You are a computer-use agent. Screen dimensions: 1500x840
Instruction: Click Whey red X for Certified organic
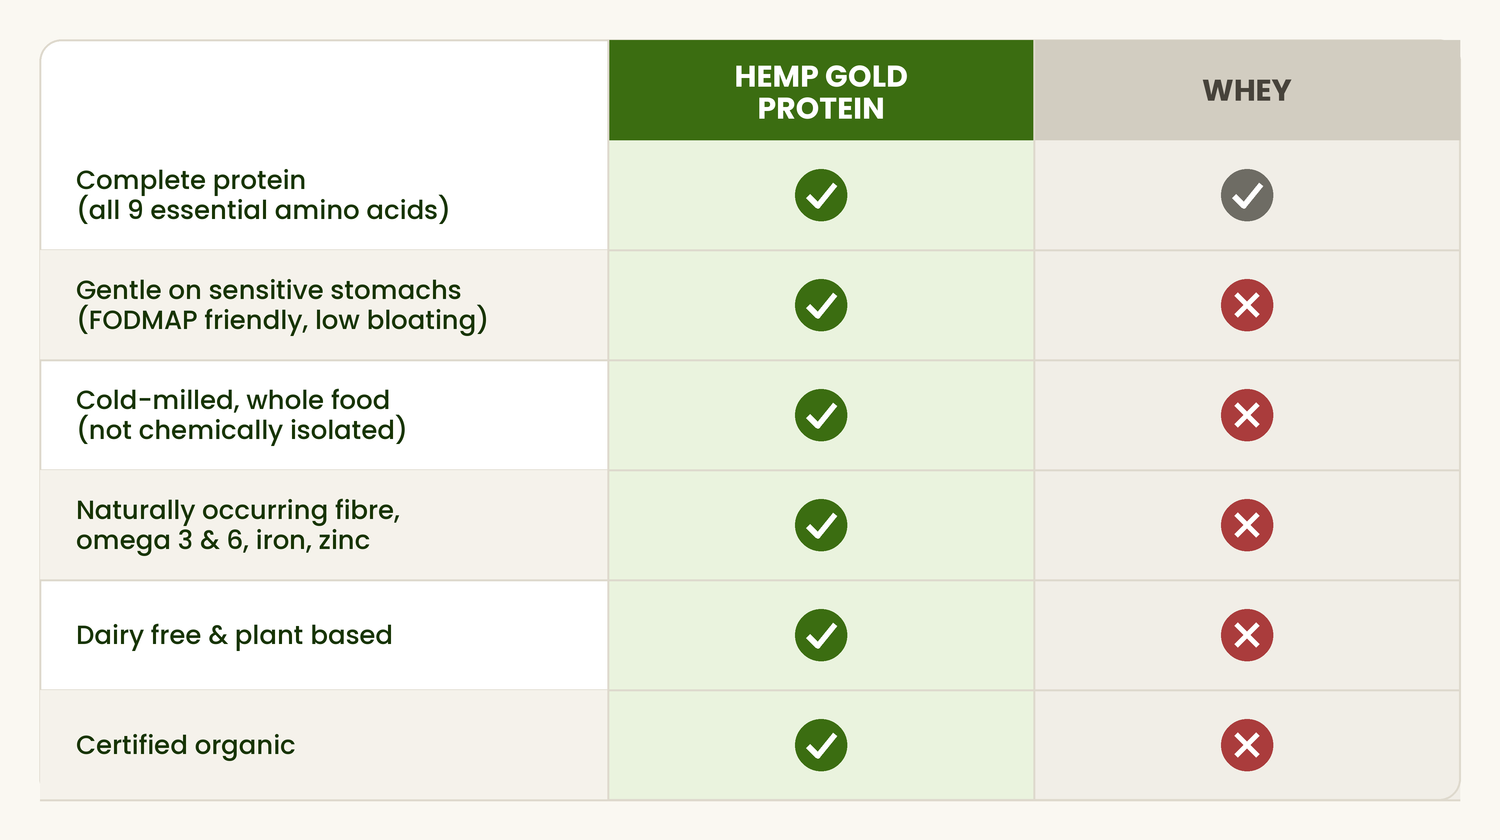click(1247, 745)
